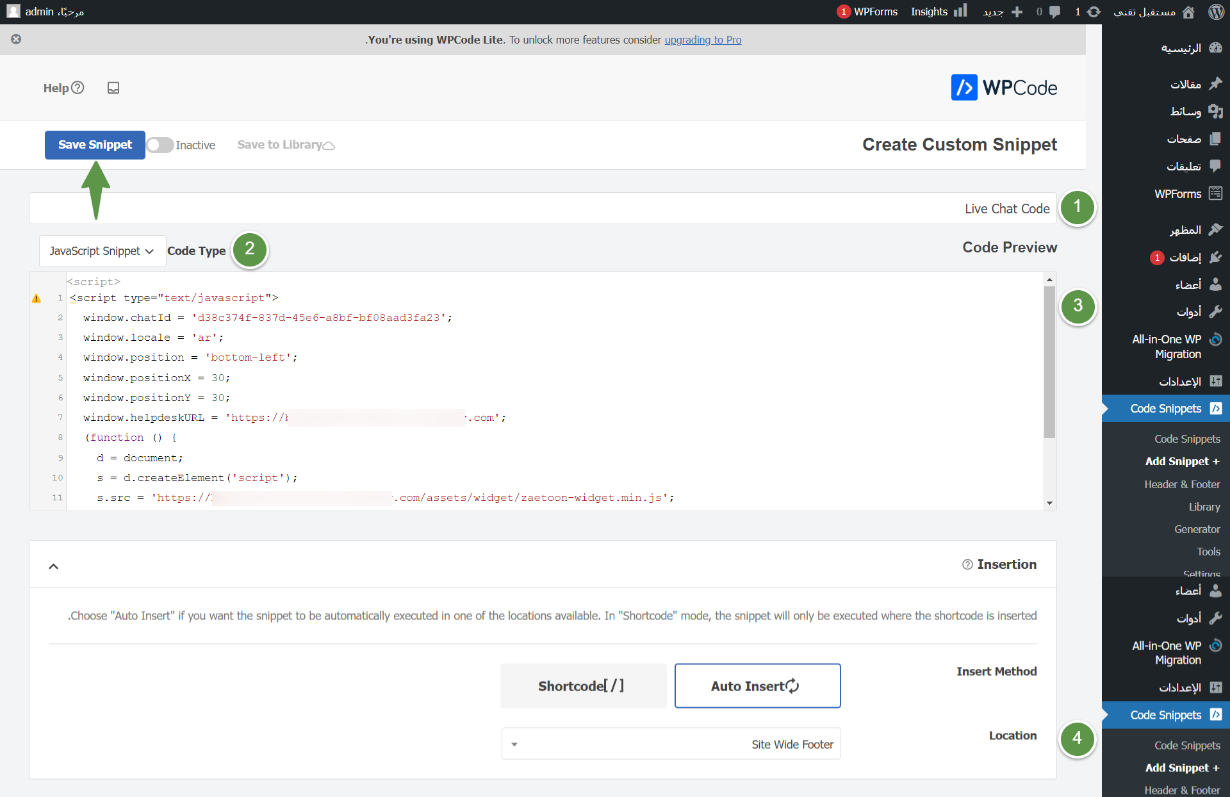Follow the upgrading to Pro link
1230x797 pixels.
(x=703, y=40)
